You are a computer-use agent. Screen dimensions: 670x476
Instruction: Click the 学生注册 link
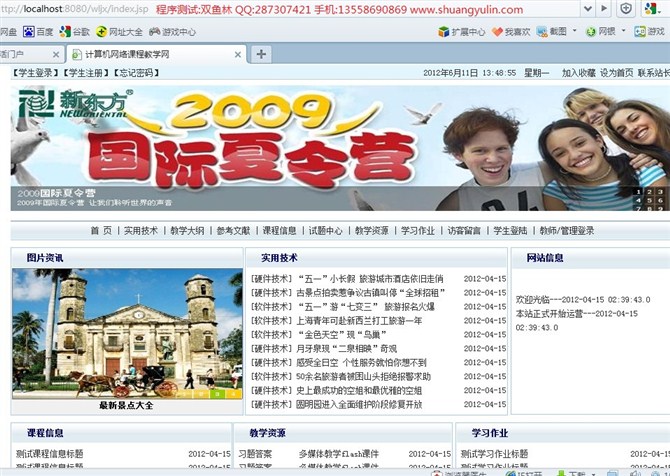point(86,73)
